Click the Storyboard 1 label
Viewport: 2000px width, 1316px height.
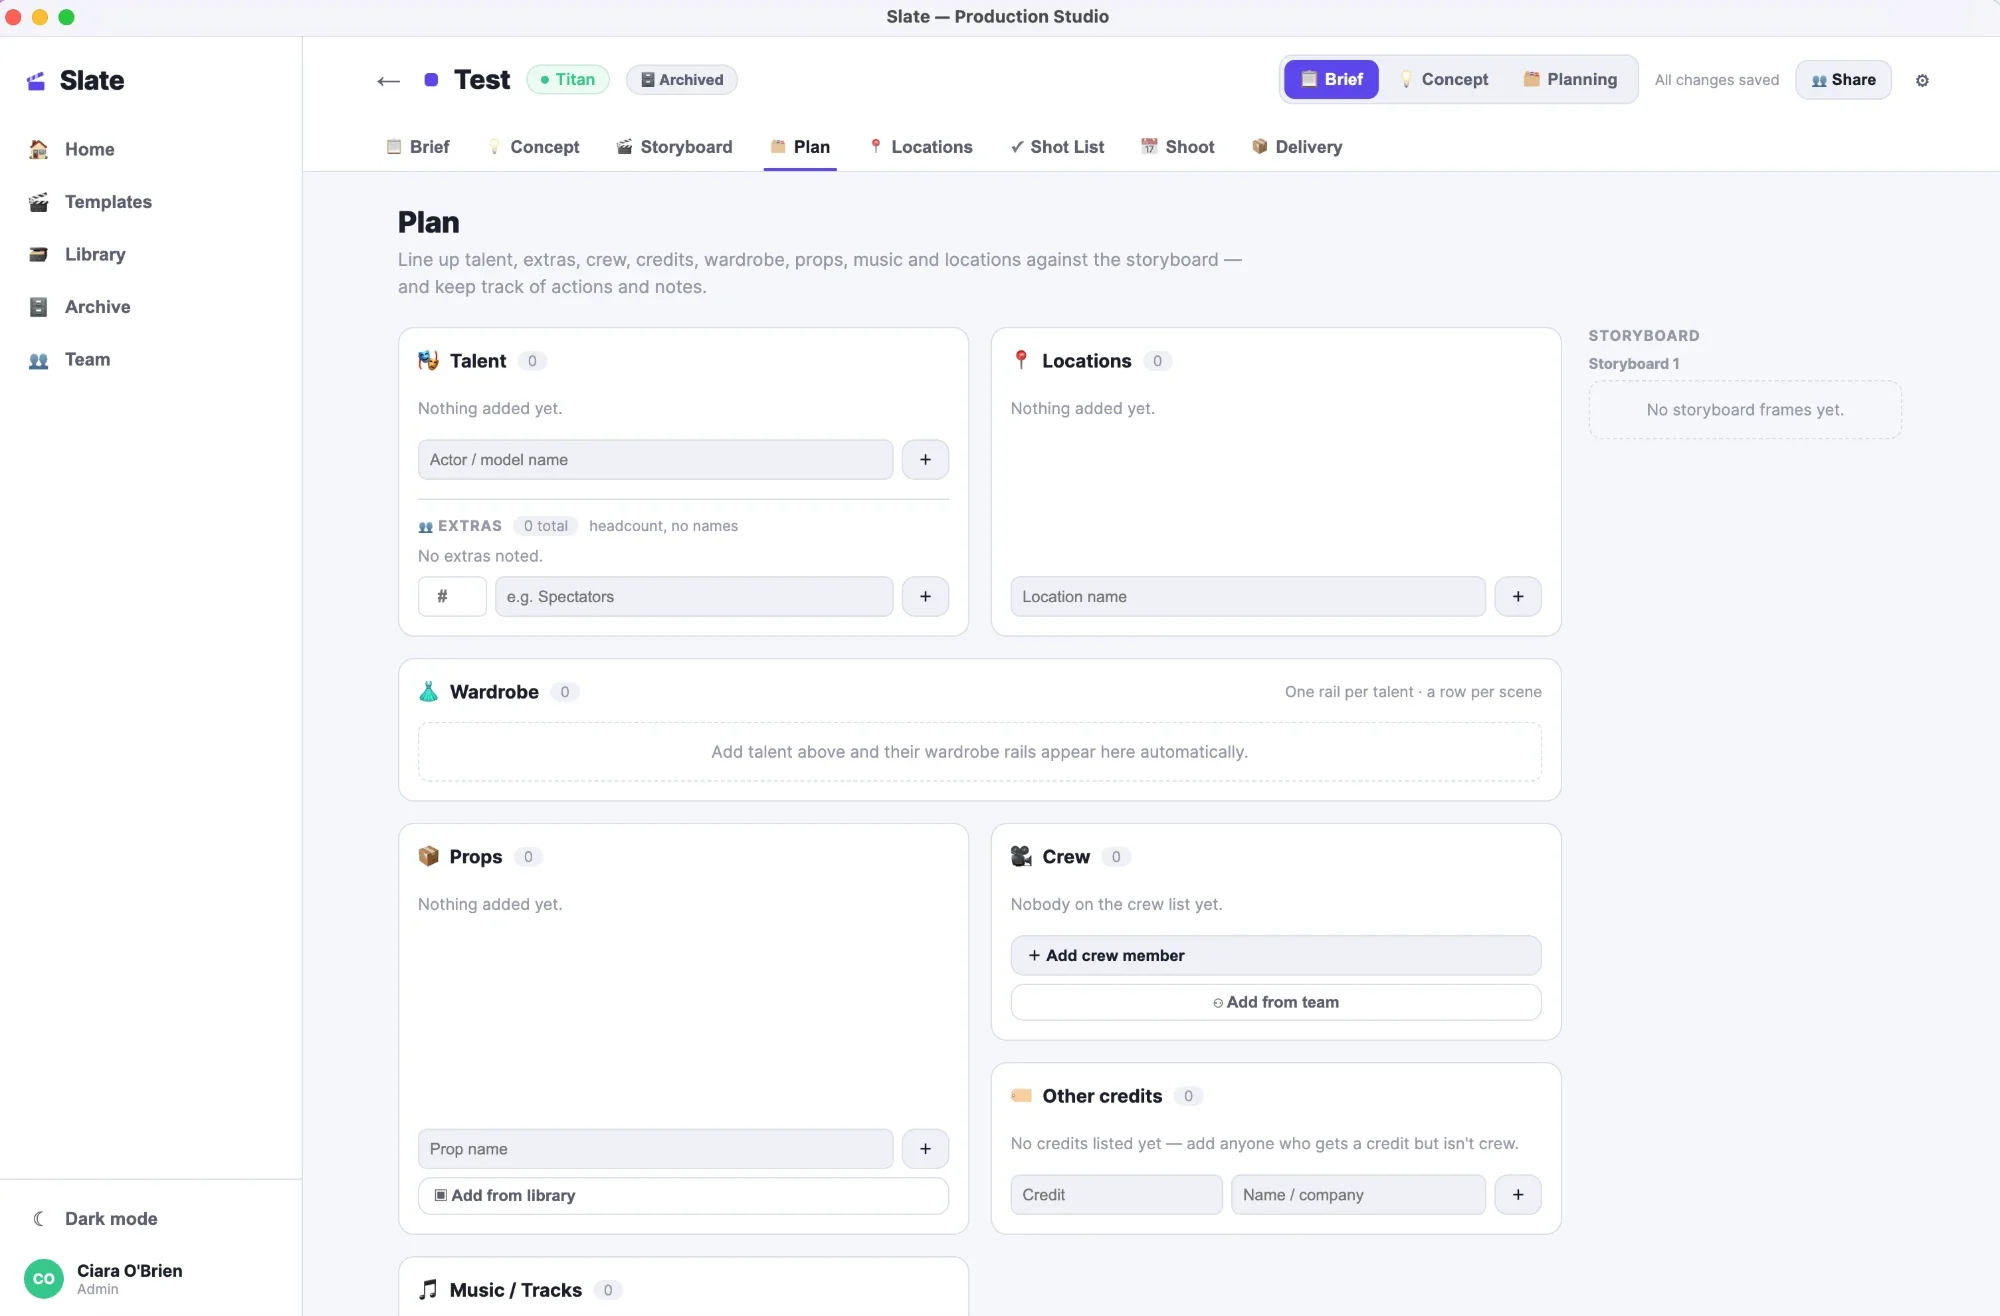pos(1634,364)
